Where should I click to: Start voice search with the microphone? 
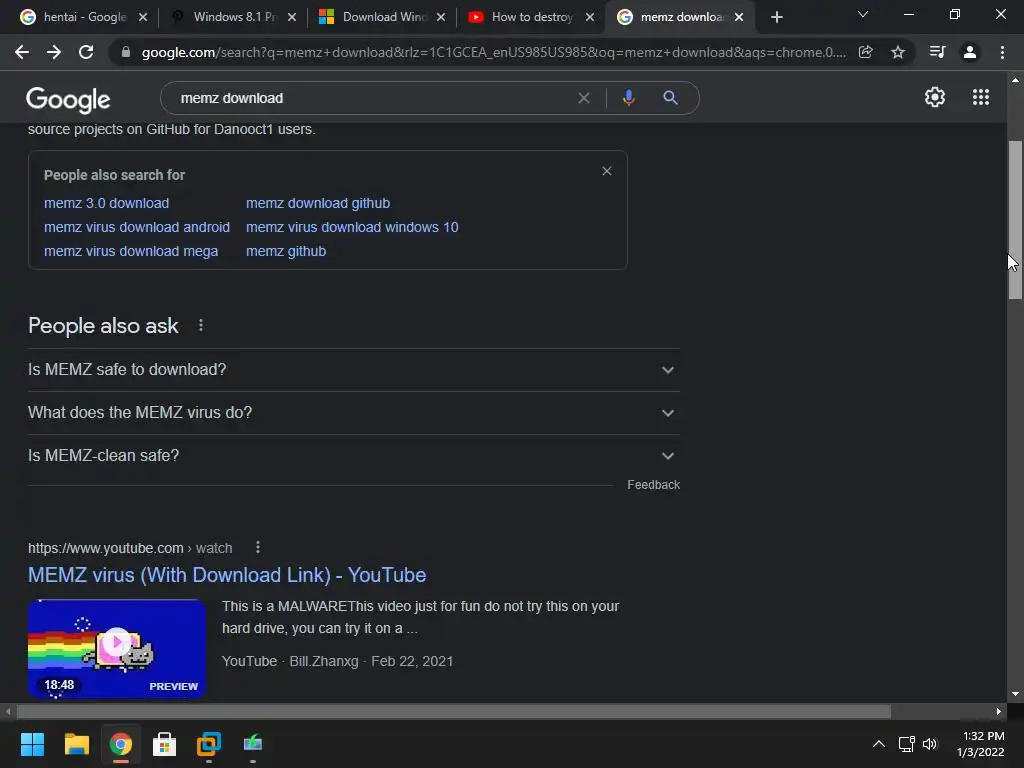click(x=628, y=98)
